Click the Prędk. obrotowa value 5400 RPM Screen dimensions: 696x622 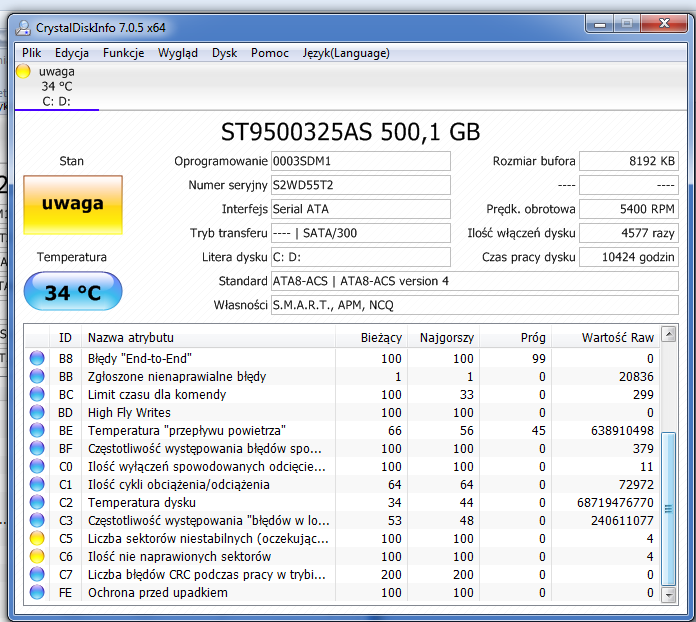[x=629, y=209]
